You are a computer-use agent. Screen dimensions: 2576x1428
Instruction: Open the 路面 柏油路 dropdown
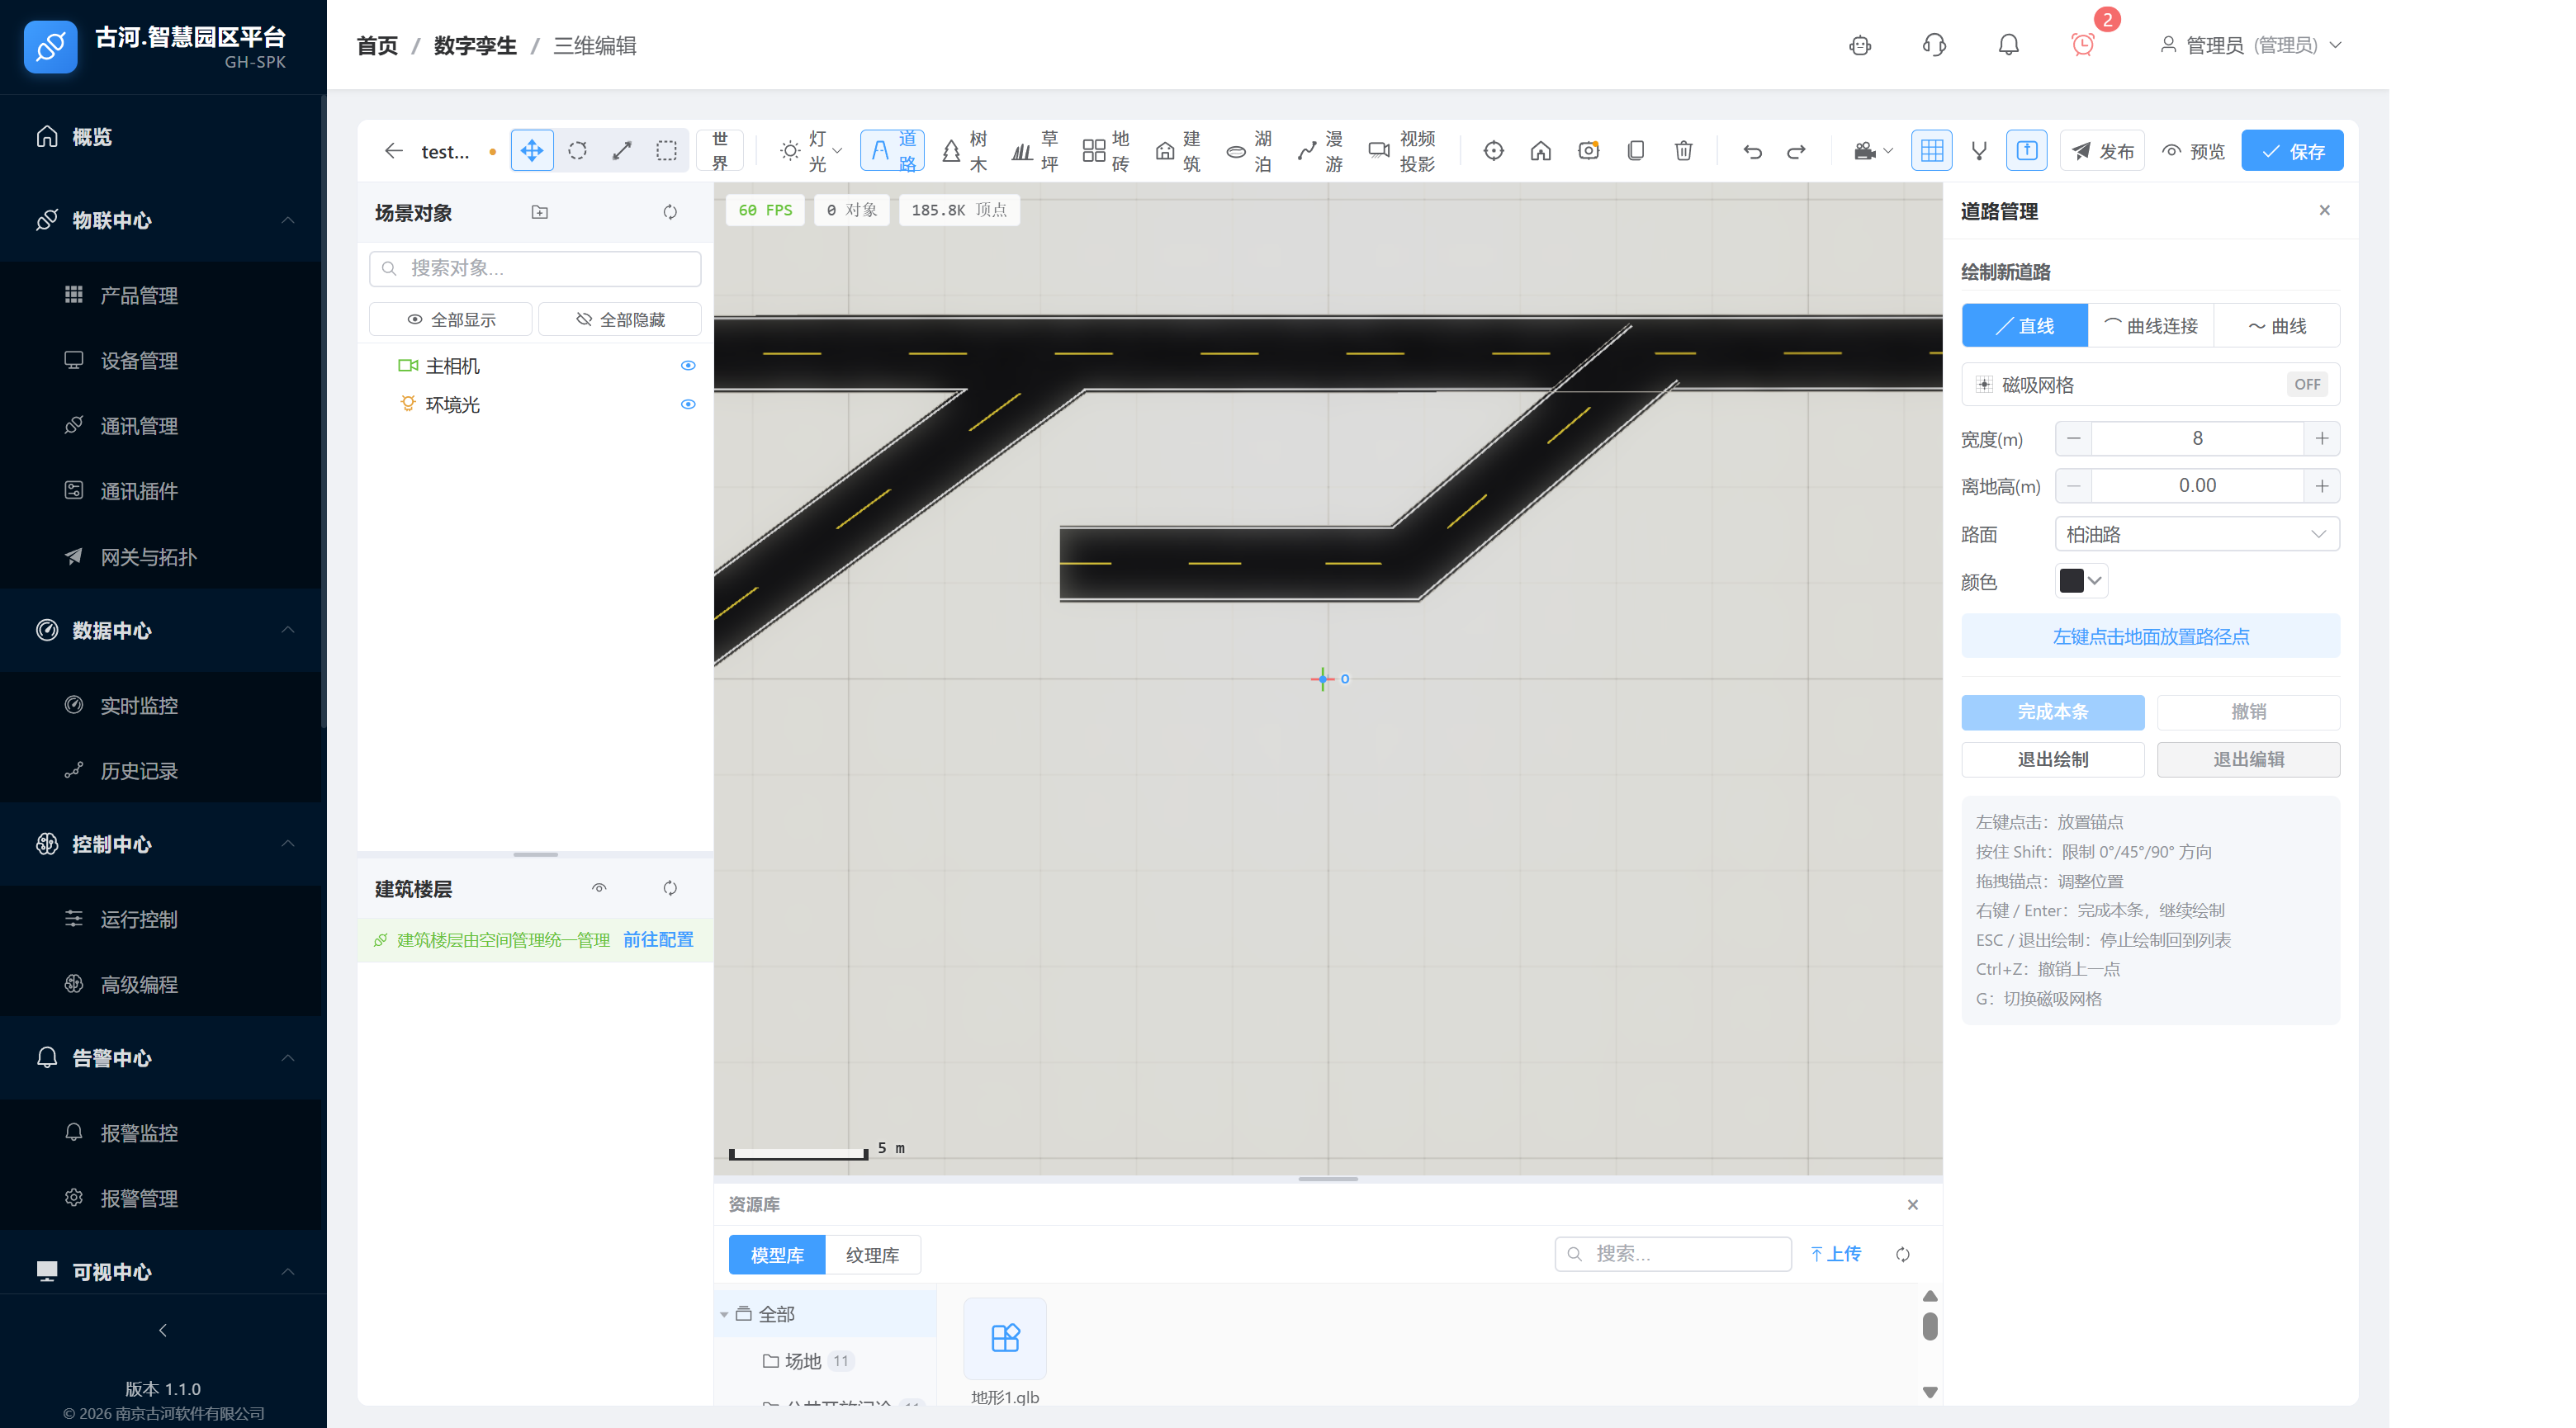pos(2196,534)
